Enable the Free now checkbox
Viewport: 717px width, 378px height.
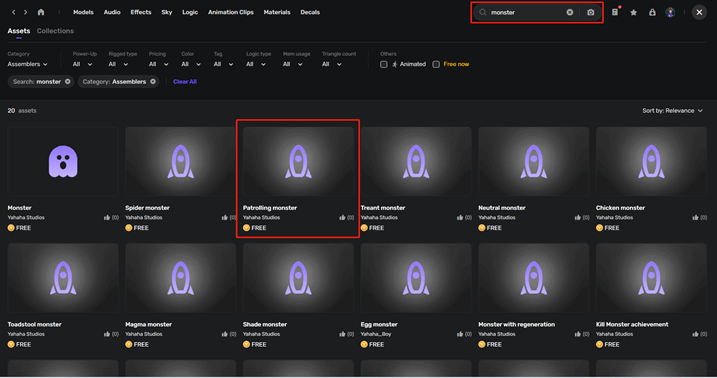(436, 64)
